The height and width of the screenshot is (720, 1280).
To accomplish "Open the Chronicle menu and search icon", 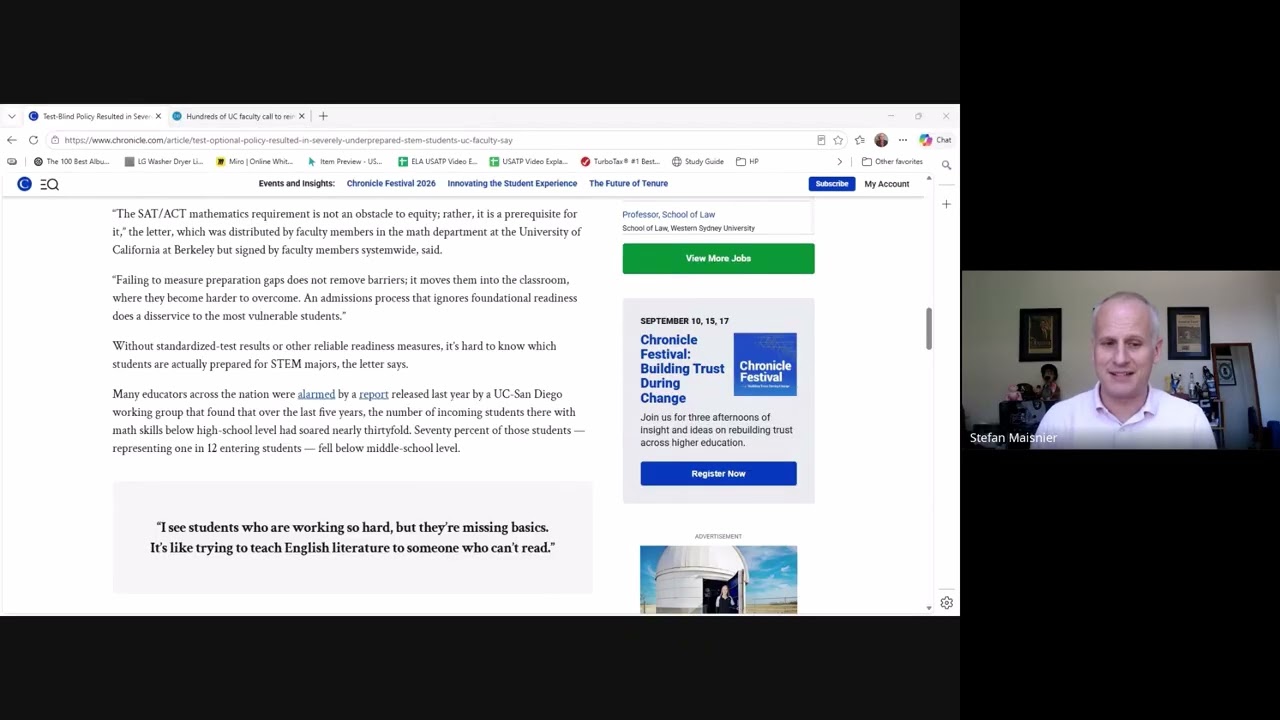I will (50, 184).
